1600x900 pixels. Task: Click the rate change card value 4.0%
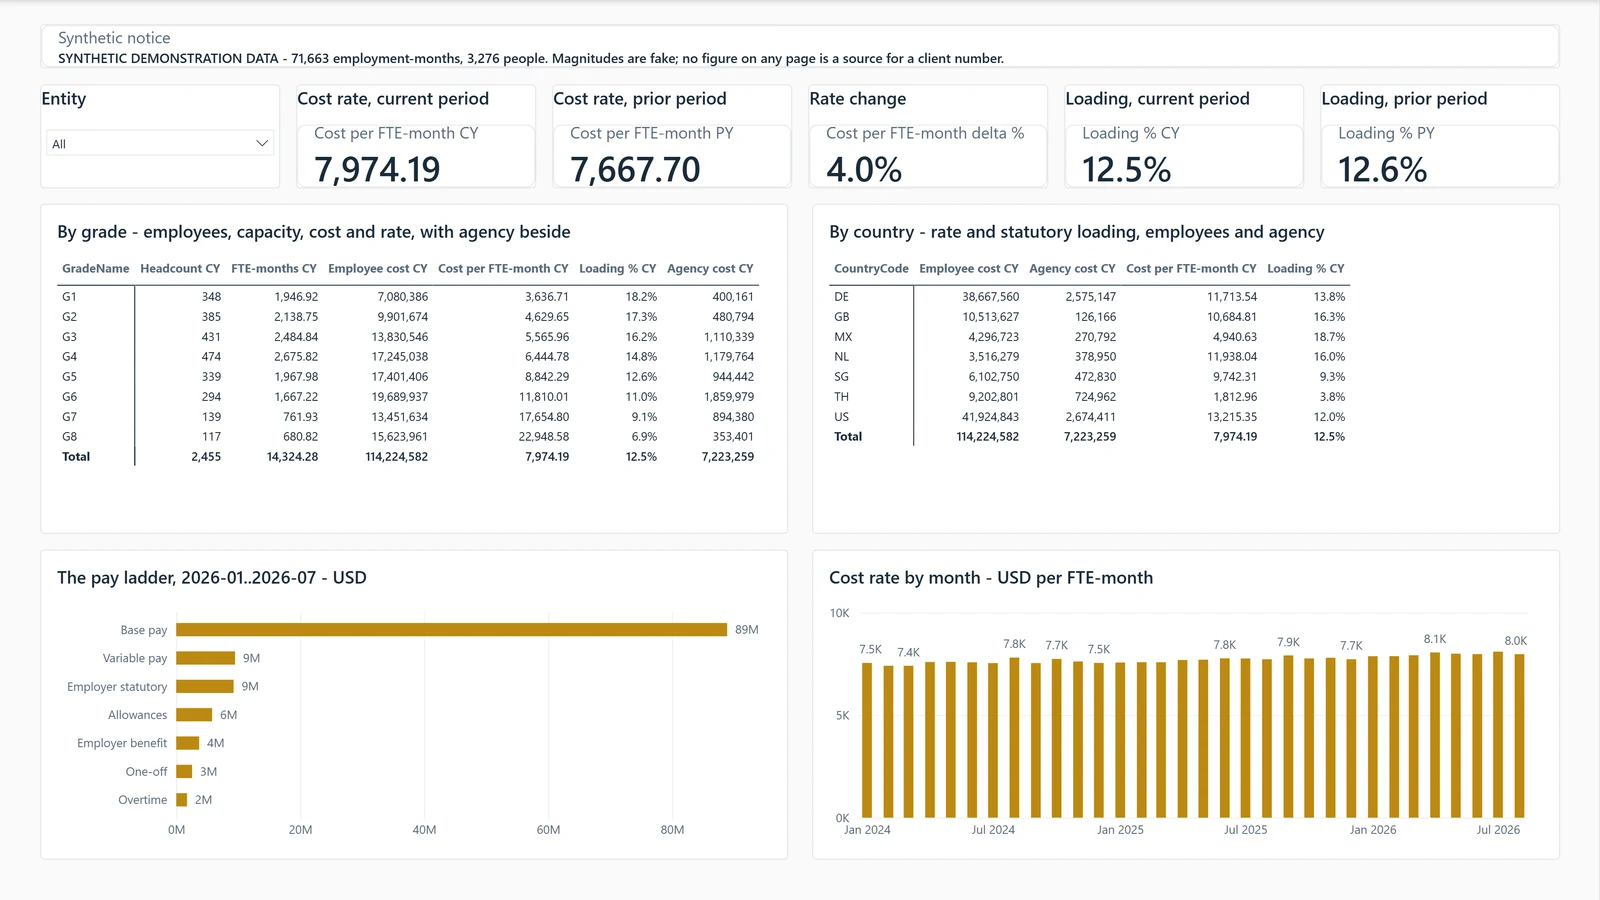[864, 170]
